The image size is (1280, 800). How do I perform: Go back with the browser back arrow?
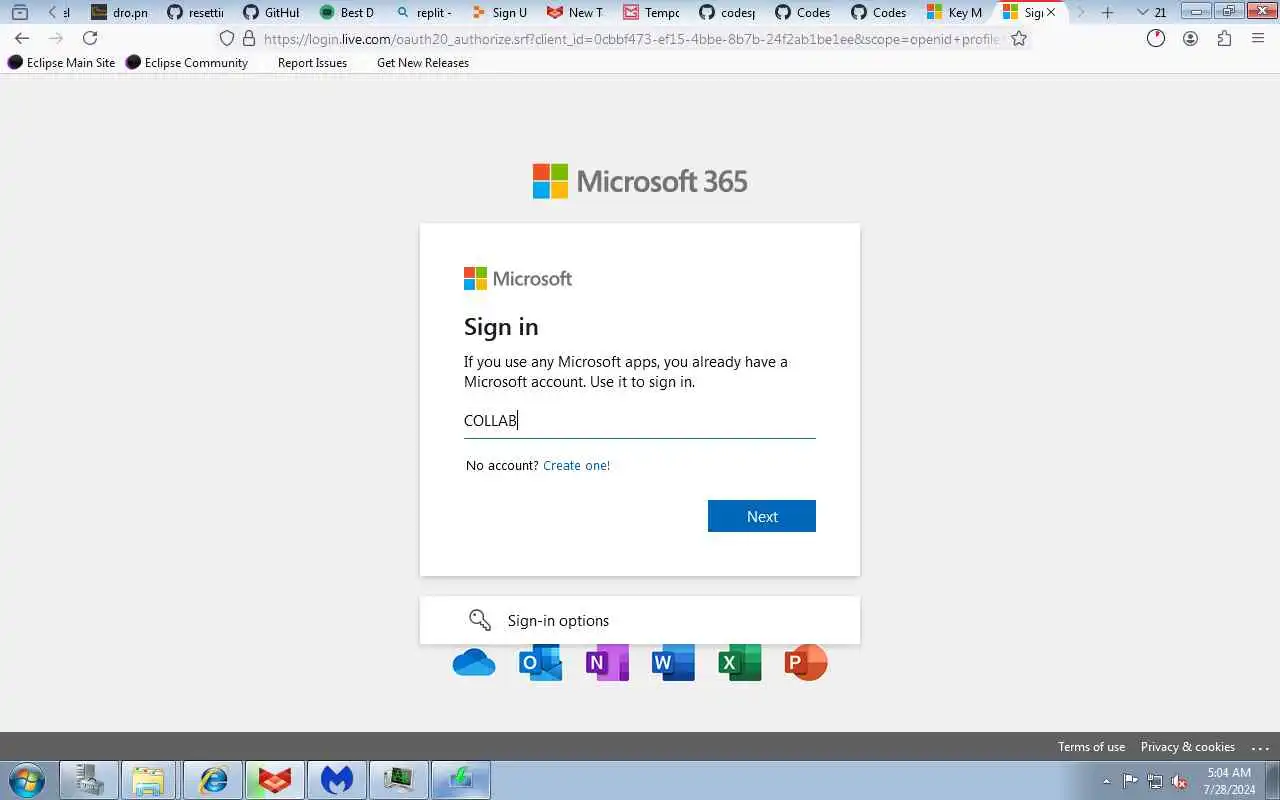point(22,38)
